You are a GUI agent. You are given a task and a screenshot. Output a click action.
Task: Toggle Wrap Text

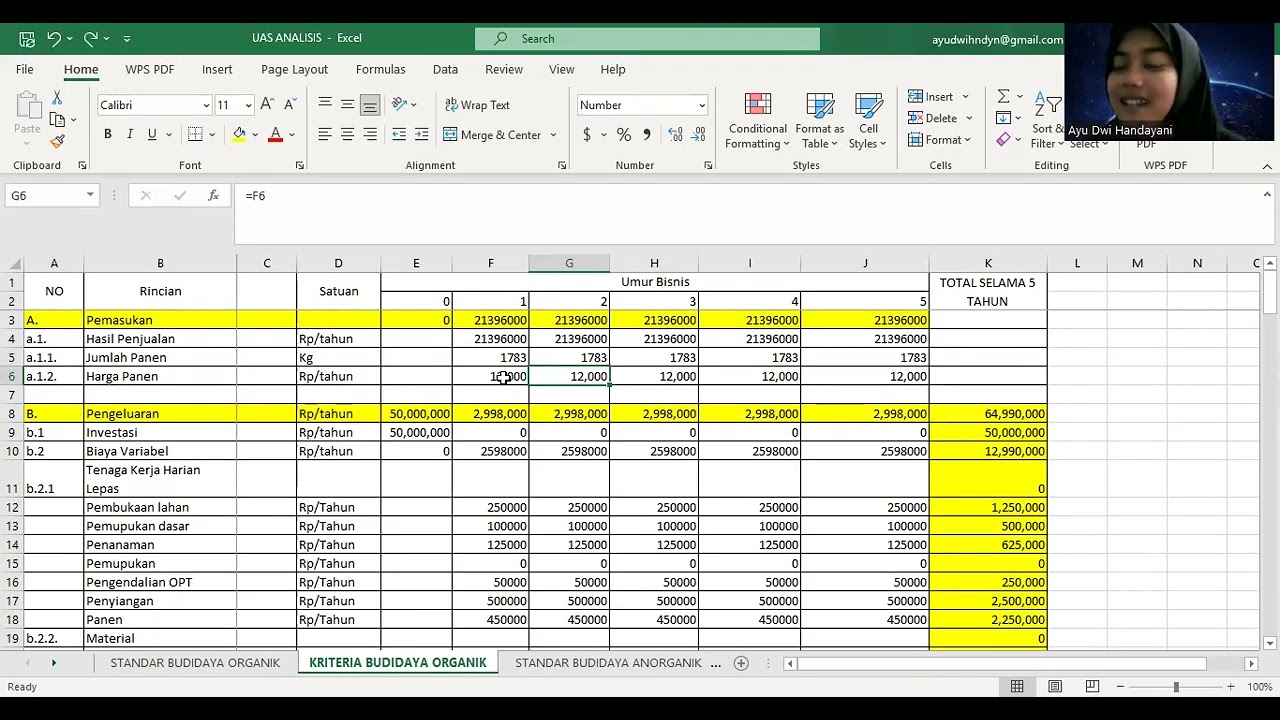pyautogui.click(x=477, y=104)
